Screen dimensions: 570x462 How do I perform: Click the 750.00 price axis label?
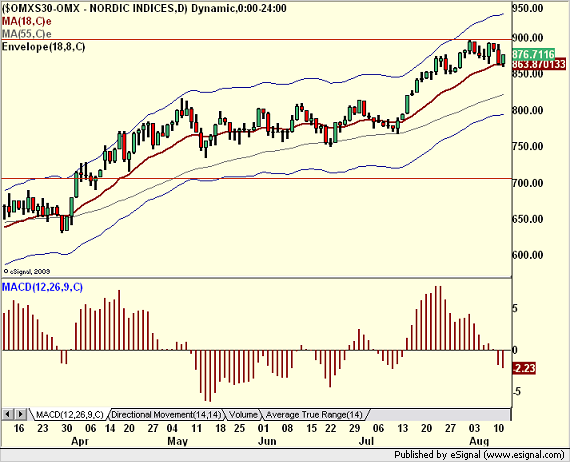[x=527, y=146]
